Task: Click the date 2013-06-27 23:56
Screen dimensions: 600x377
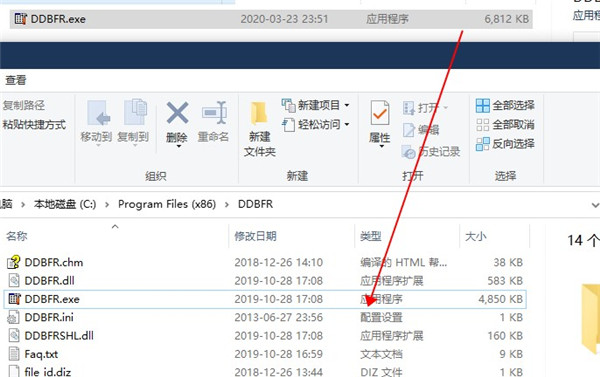Action: click(279, 317)
